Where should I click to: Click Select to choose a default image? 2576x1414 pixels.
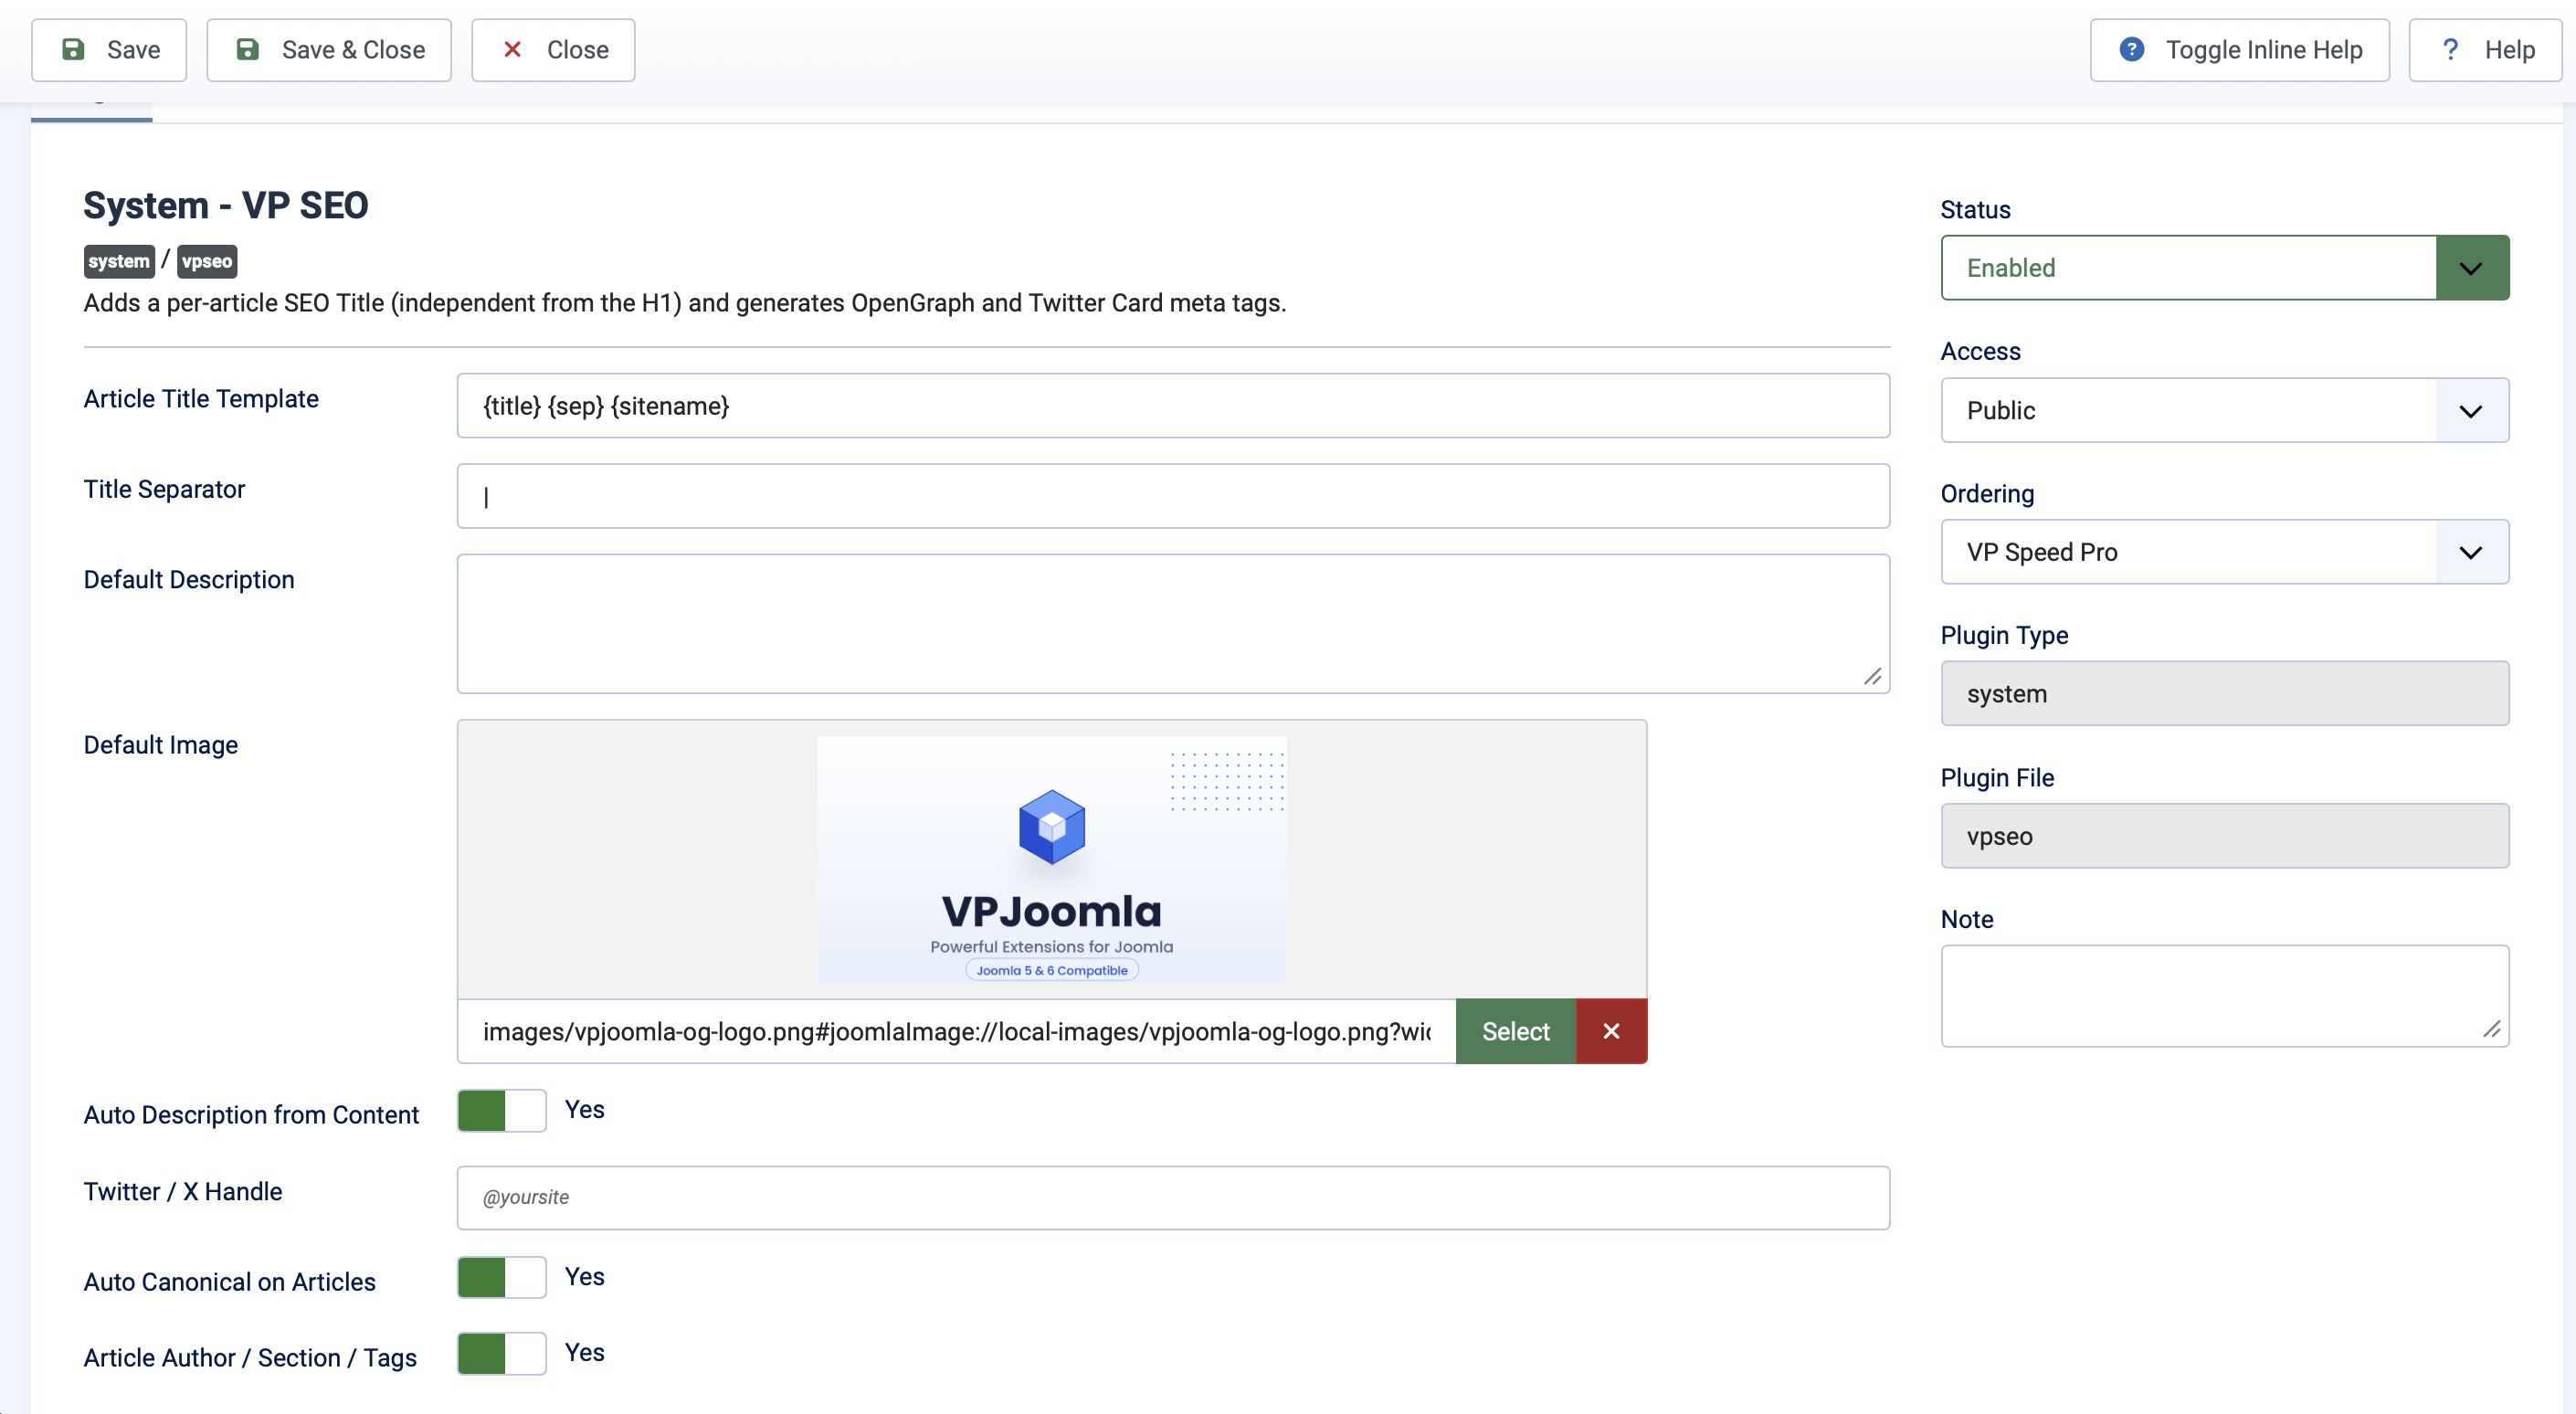pos(1516,1031)
